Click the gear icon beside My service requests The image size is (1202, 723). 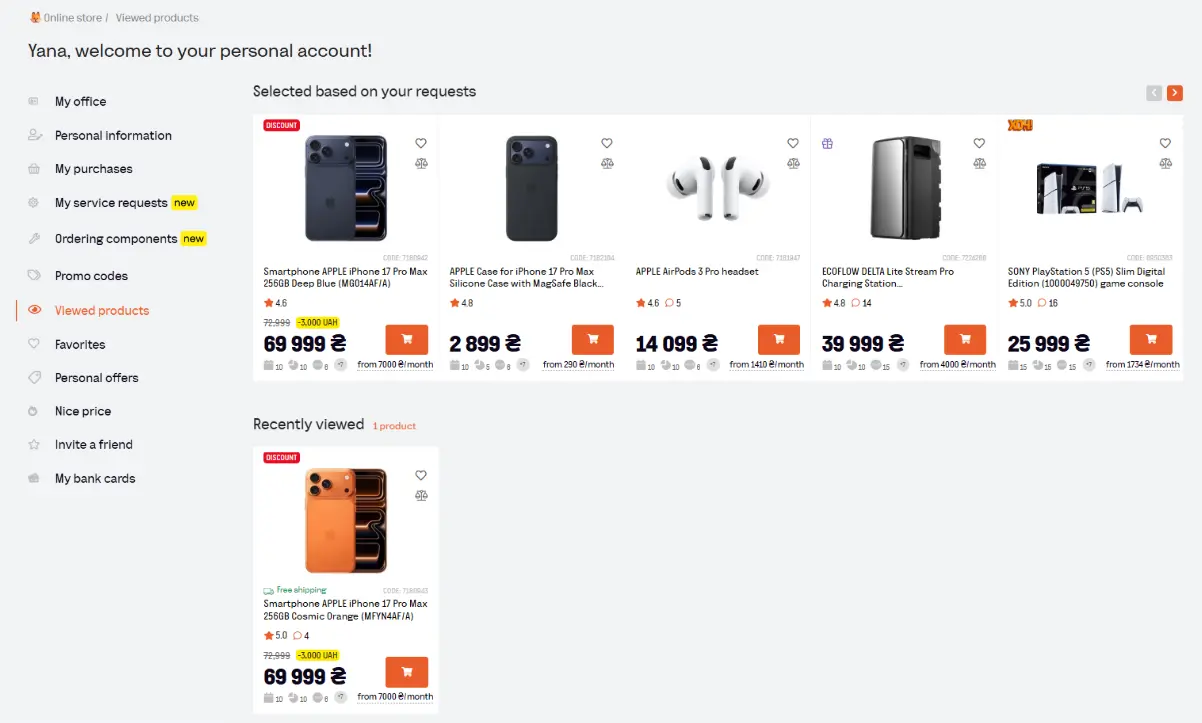[35, 201]
